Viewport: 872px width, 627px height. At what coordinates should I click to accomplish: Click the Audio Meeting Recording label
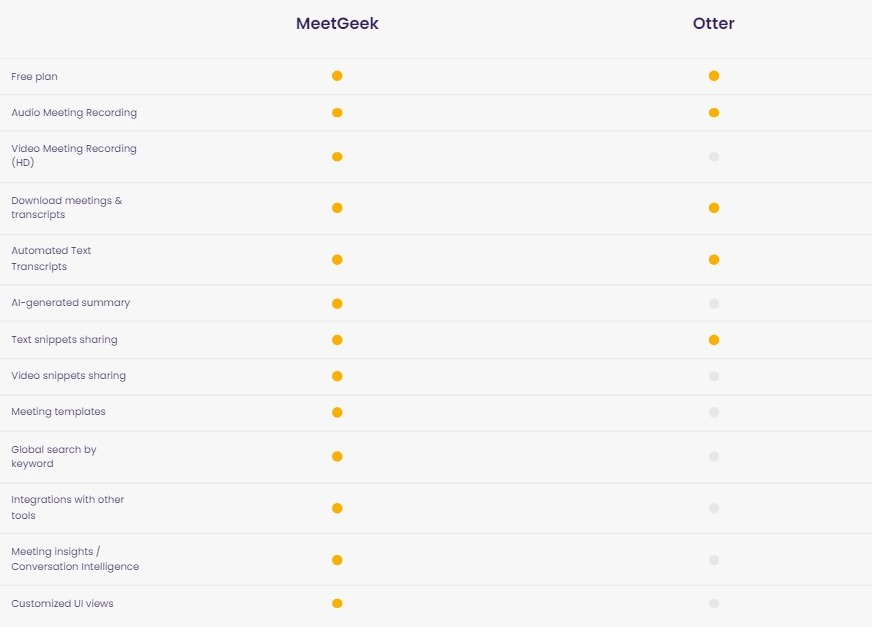pyautogui.click(x=74, y=112)
